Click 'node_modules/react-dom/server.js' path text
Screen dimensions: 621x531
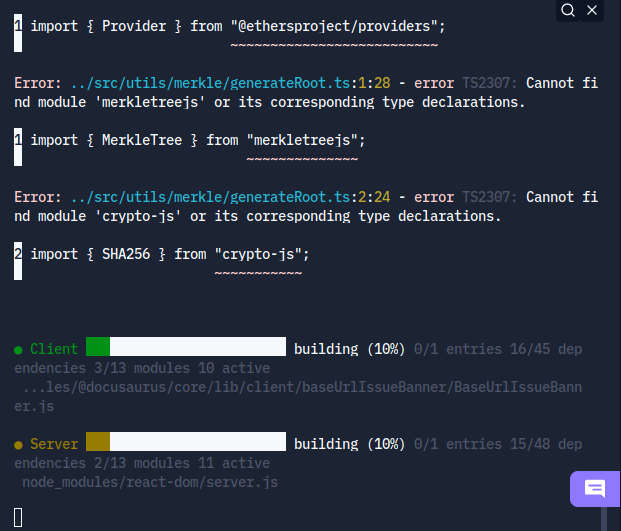coord(150,482)
